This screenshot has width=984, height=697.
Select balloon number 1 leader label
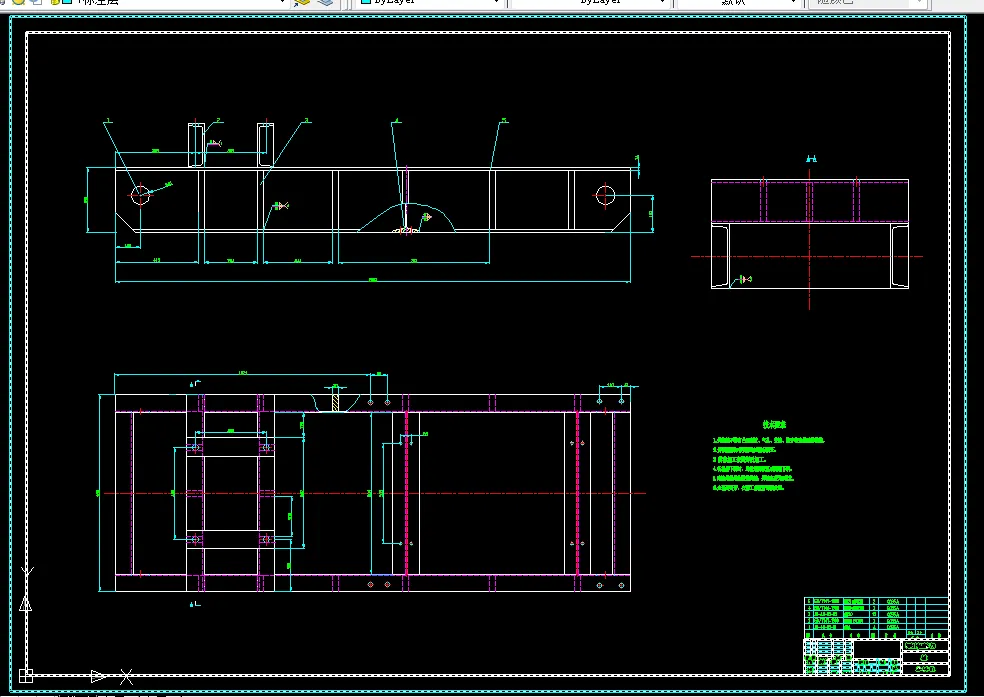(x=108, y=120)
